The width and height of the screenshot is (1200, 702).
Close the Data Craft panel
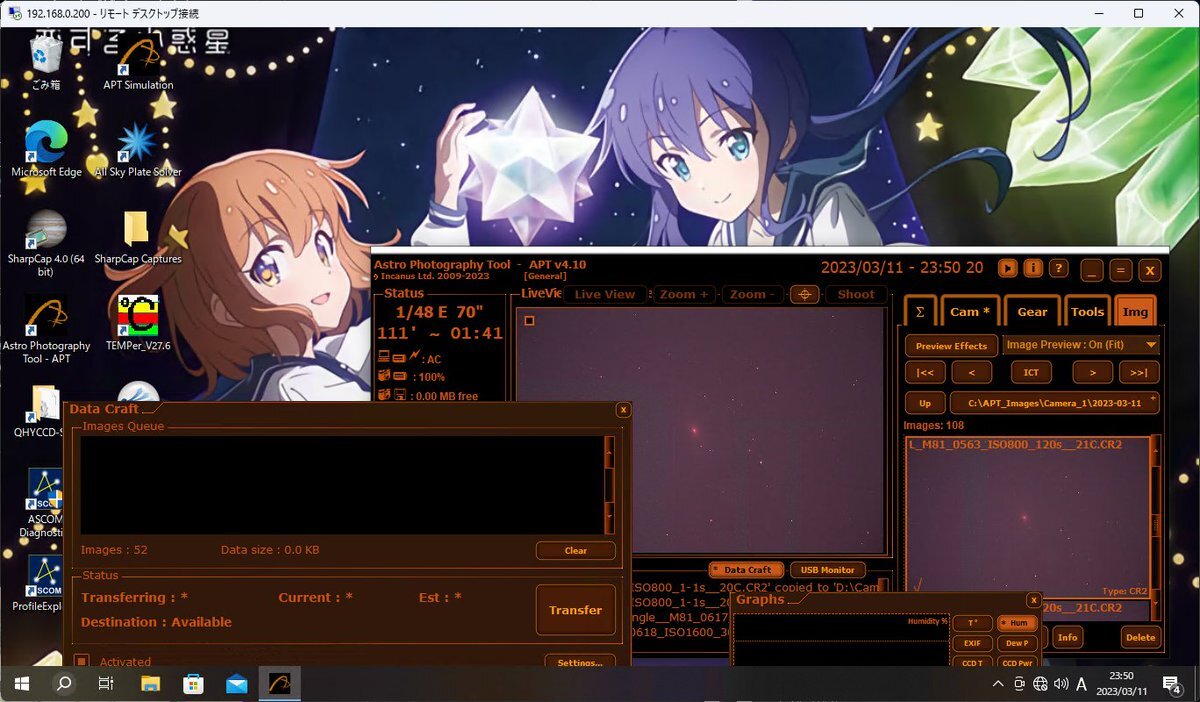pos(623,409)
